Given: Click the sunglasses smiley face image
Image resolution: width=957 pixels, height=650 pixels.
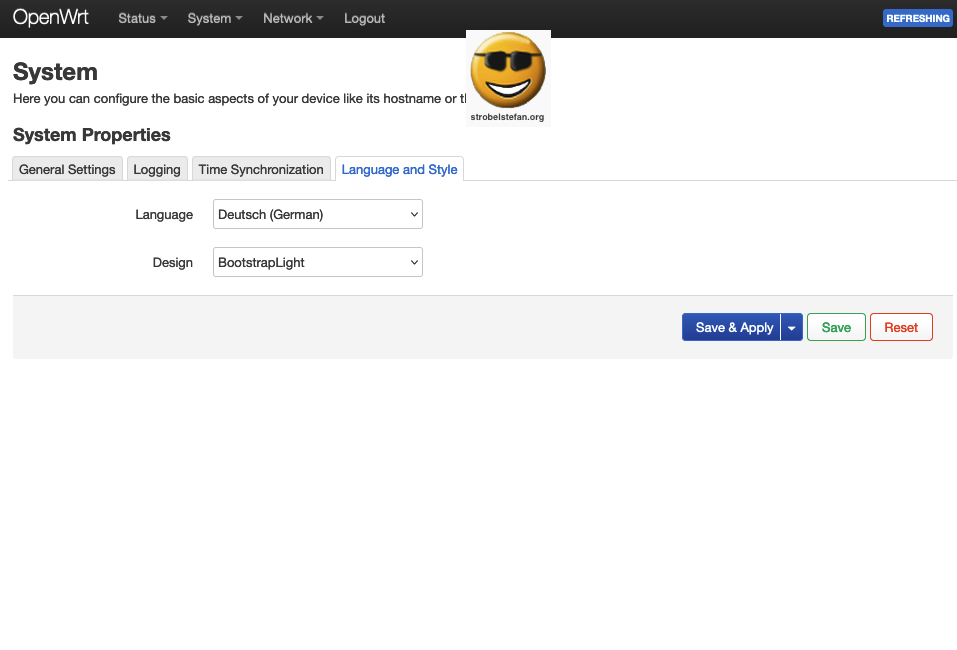Looking at the screenshot, I should (x=508, y=70).
